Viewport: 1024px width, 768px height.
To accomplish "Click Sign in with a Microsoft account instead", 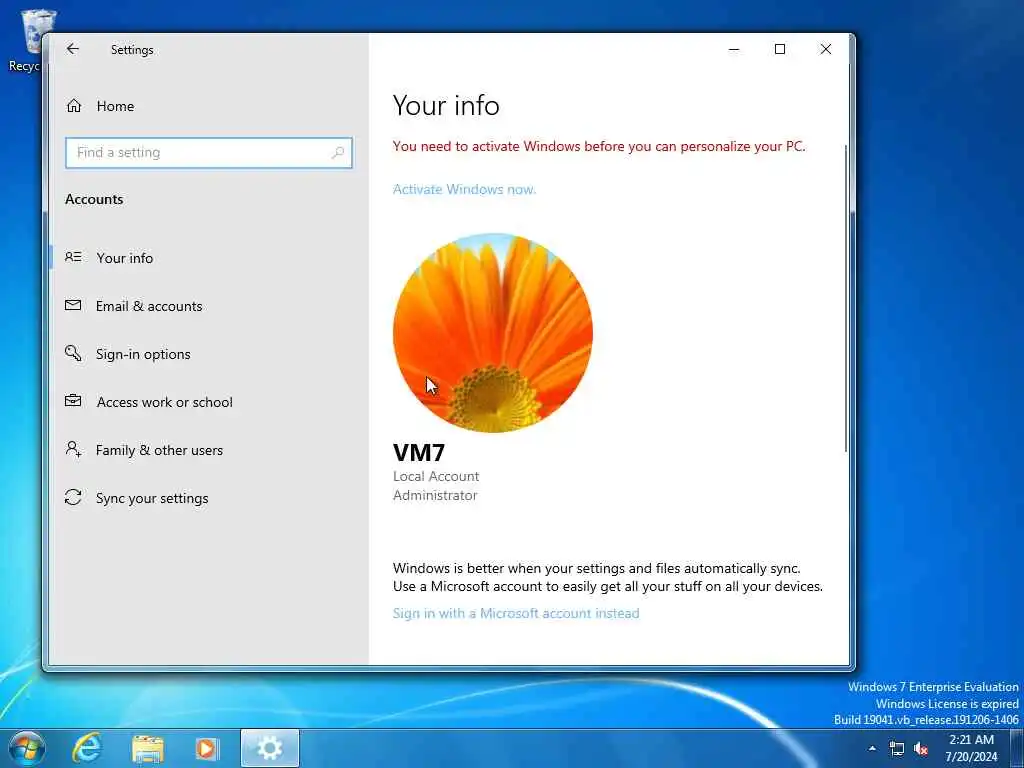I will (516, 613).
